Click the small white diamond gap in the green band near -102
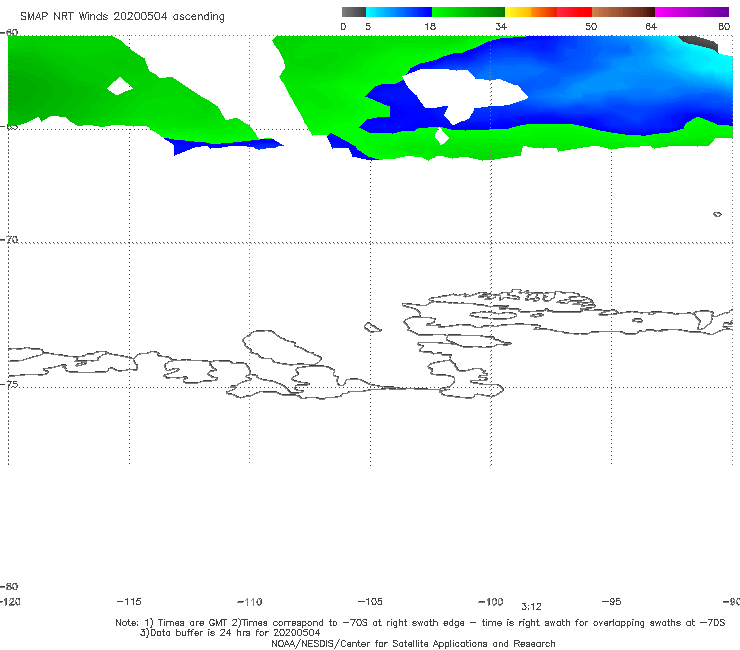This screenshot has height=650, width=740. (441, 136)
